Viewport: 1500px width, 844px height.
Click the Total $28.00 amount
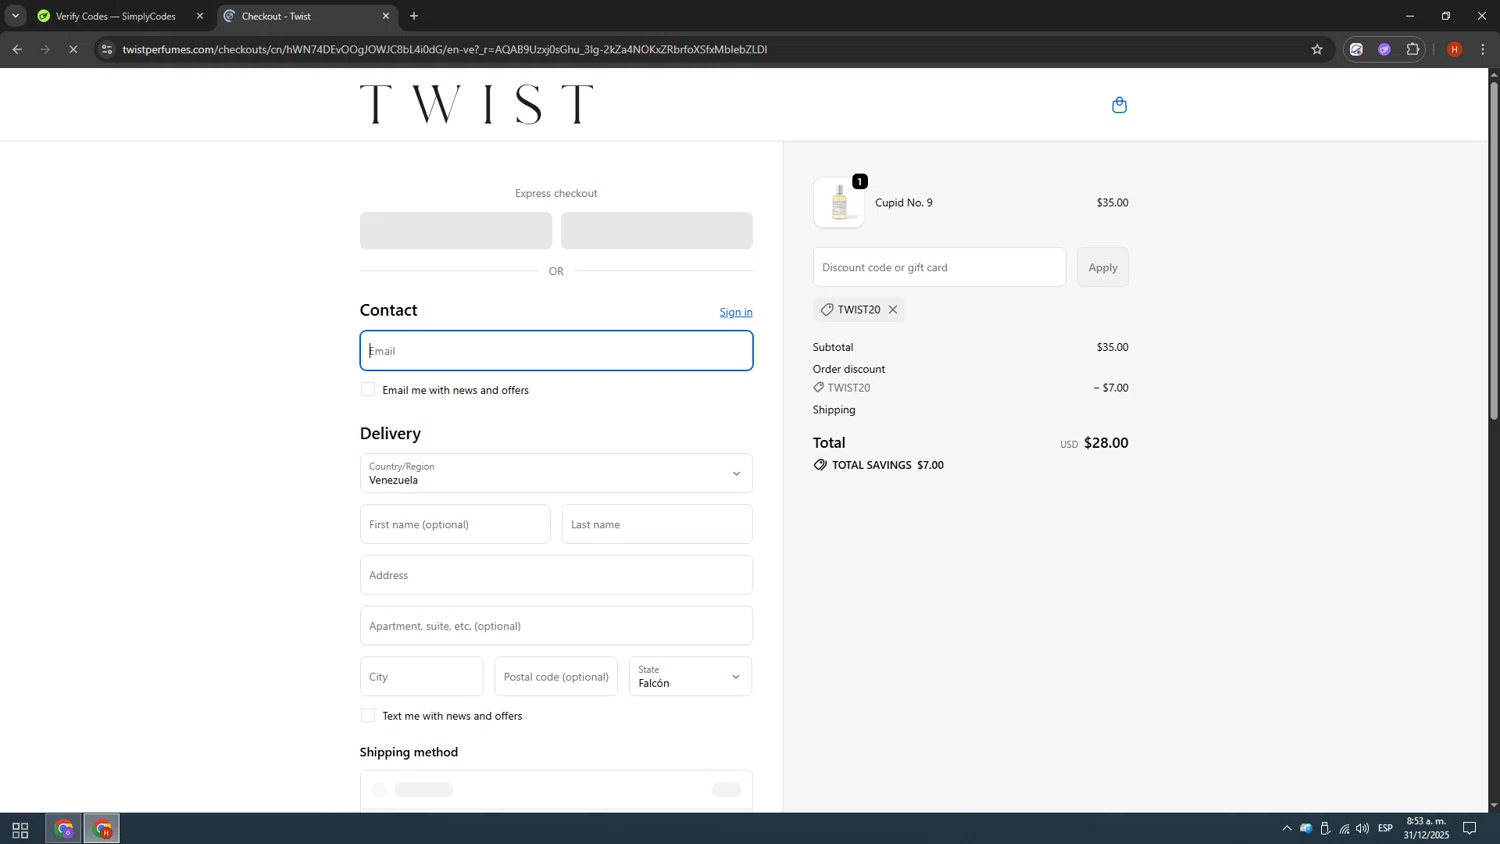[1106, 443]
